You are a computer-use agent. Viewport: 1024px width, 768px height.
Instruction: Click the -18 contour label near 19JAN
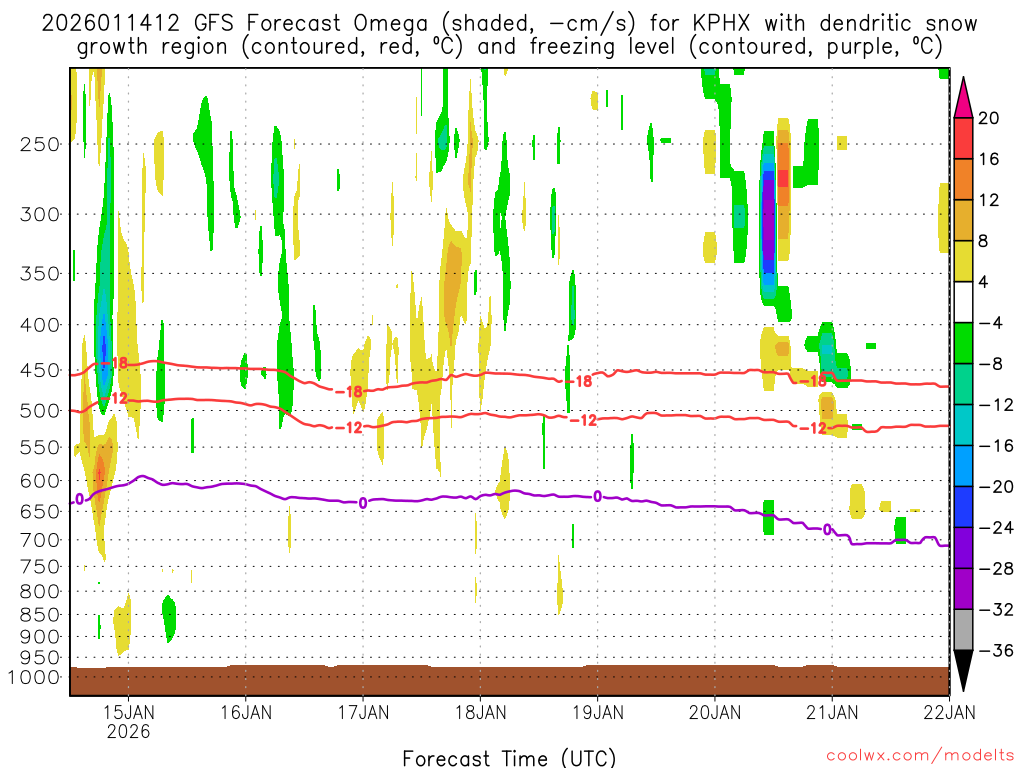(x=579, y=381)
